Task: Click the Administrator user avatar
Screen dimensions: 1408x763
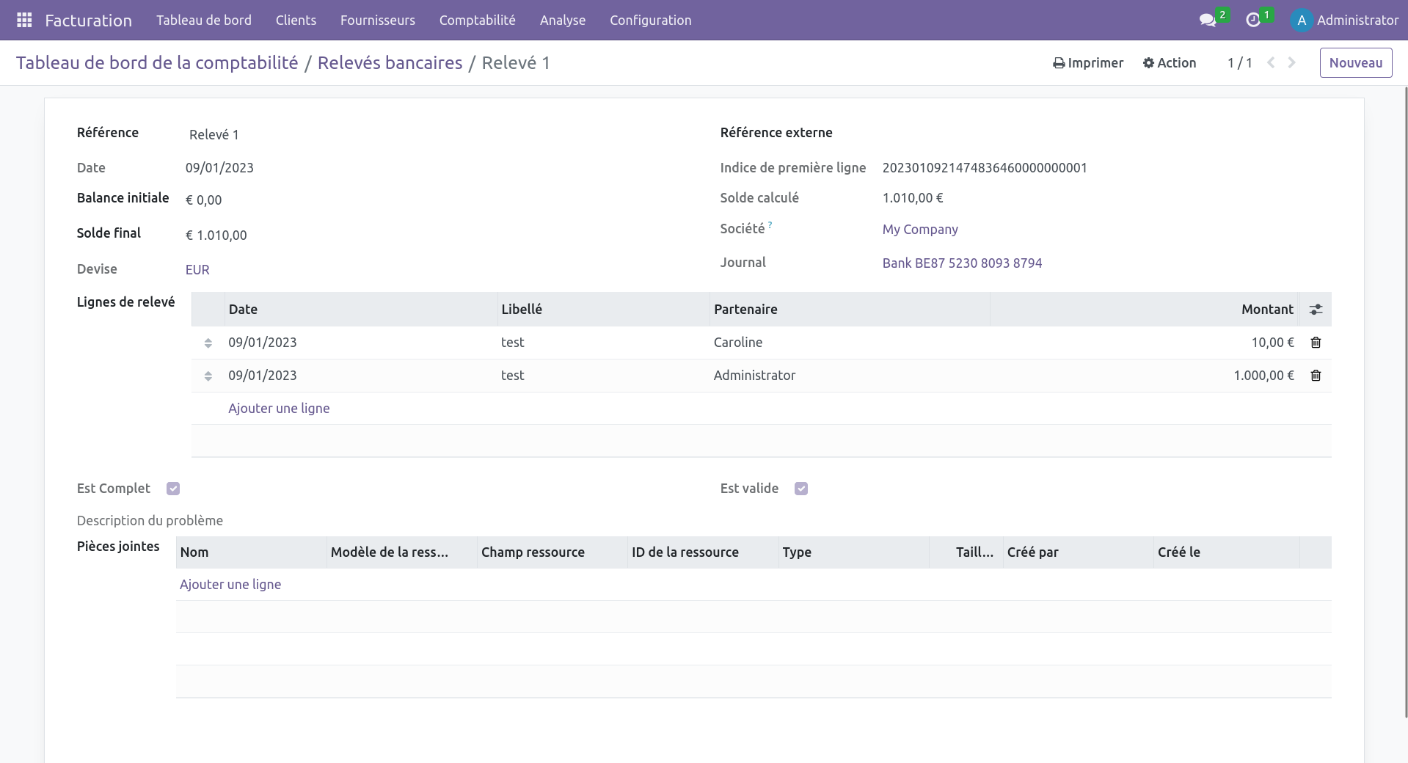Action: 1301,20
